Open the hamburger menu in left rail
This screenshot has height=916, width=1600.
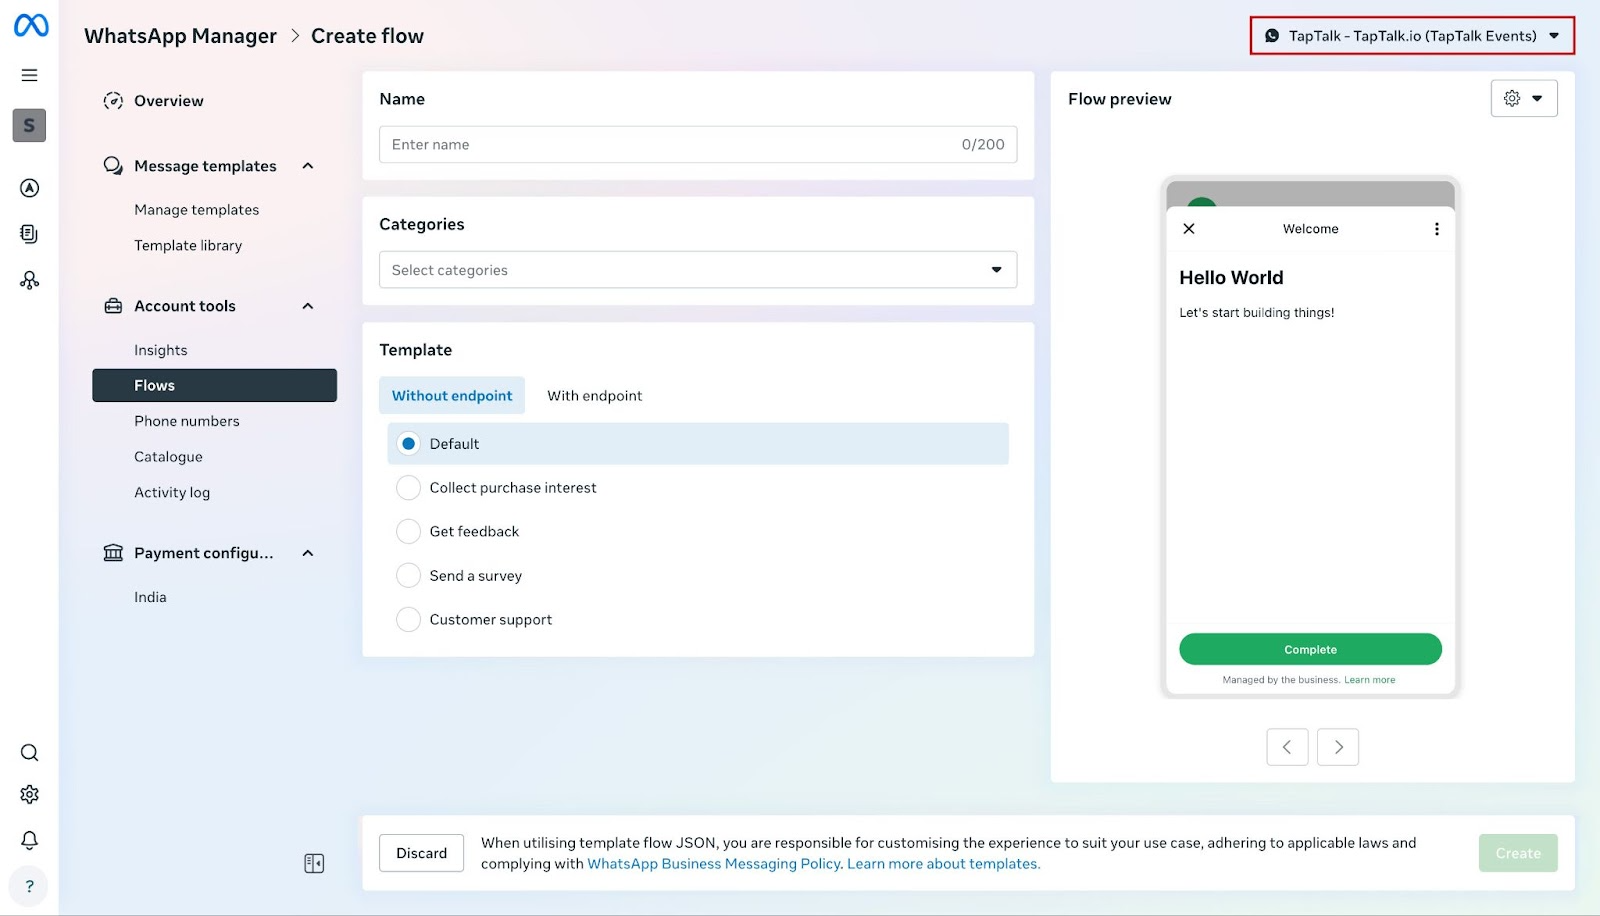30,75
